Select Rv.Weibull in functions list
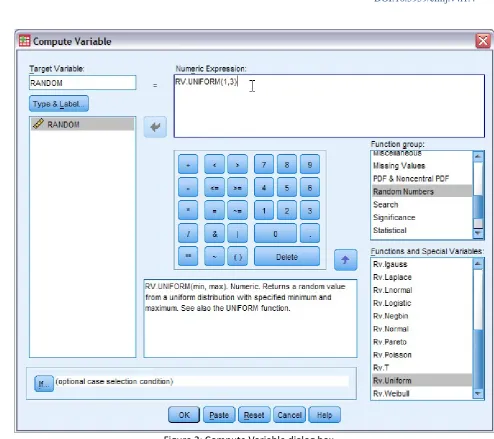The width and height of the screenshot is (494, 439). tap(422, 393)
